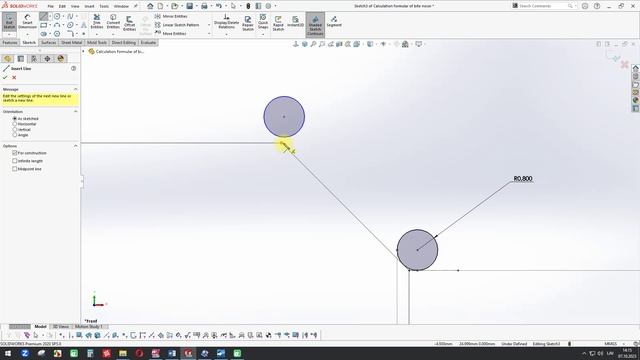This screenshot has width=640, height=360.
Task: Activate the Convert Entities tool
Action: click(113, 21)
